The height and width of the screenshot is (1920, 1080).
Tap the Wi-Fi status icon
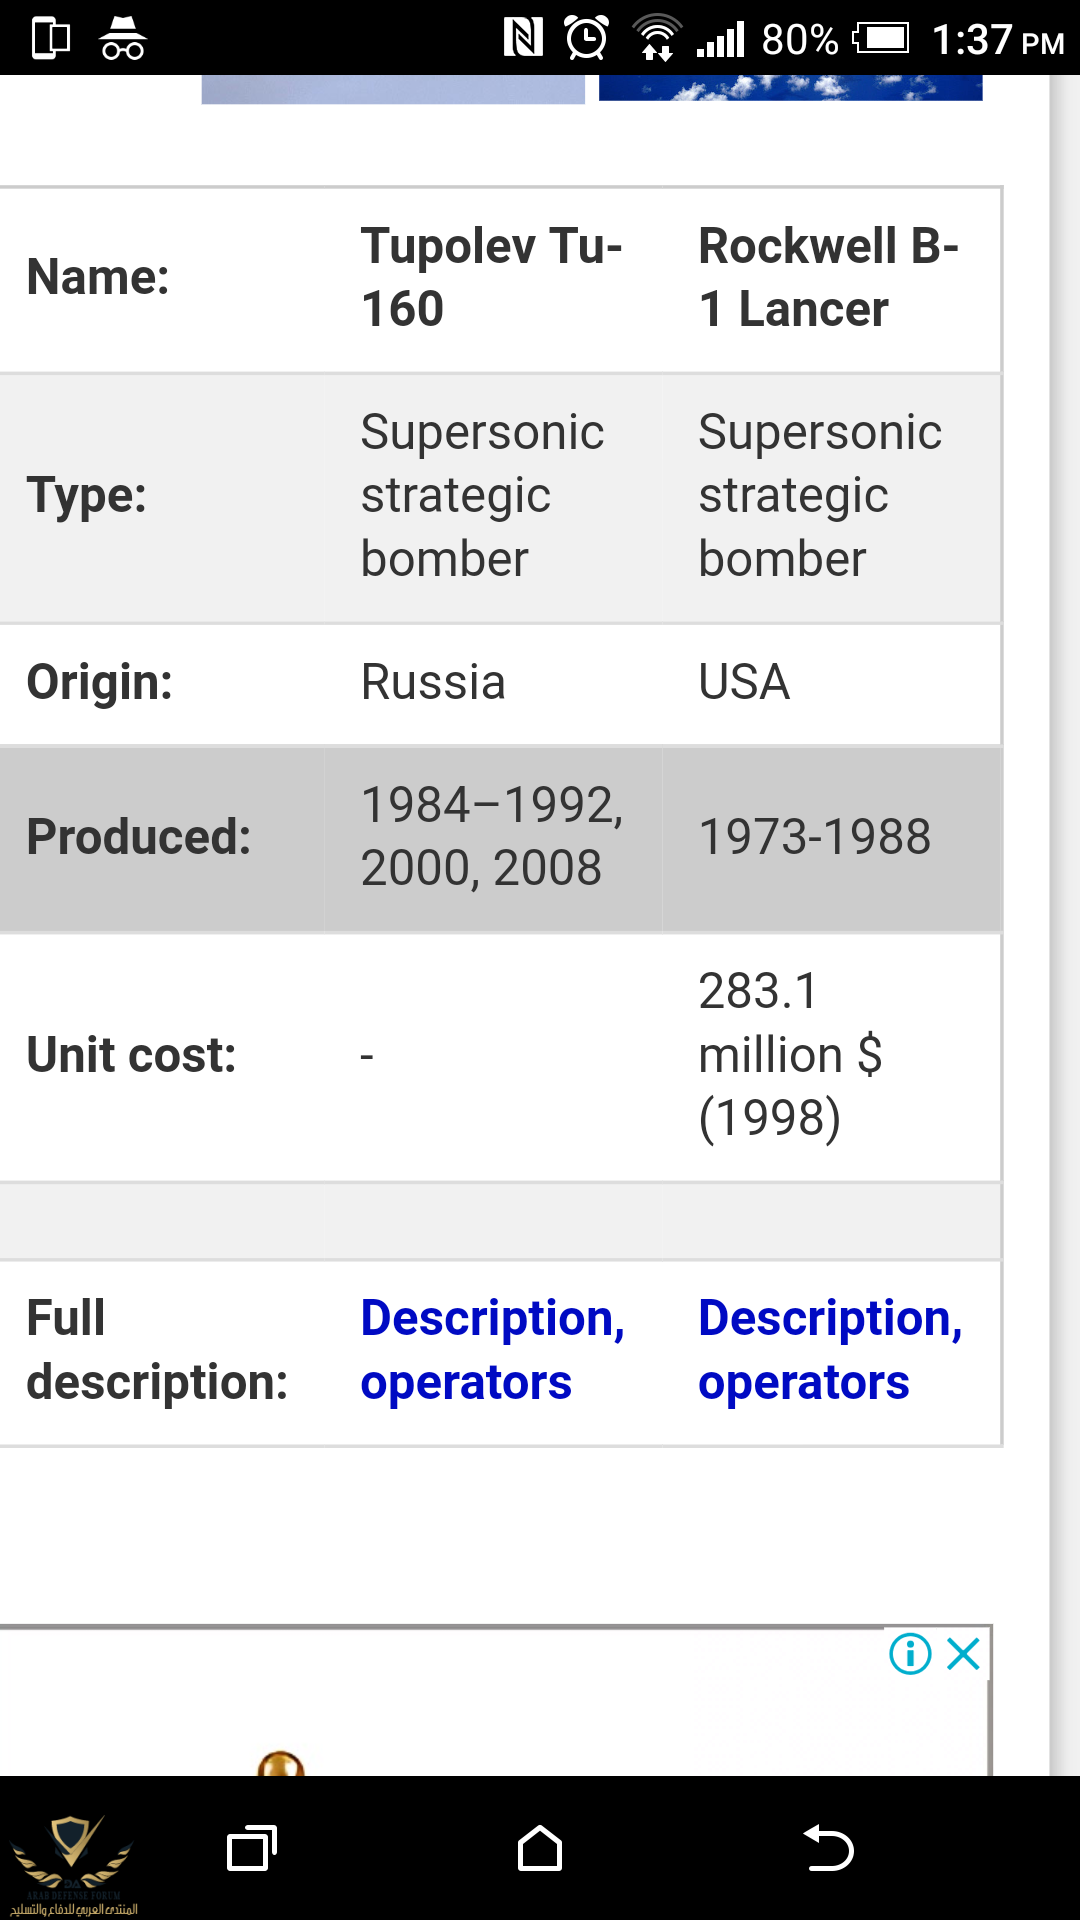pos(656,39)
